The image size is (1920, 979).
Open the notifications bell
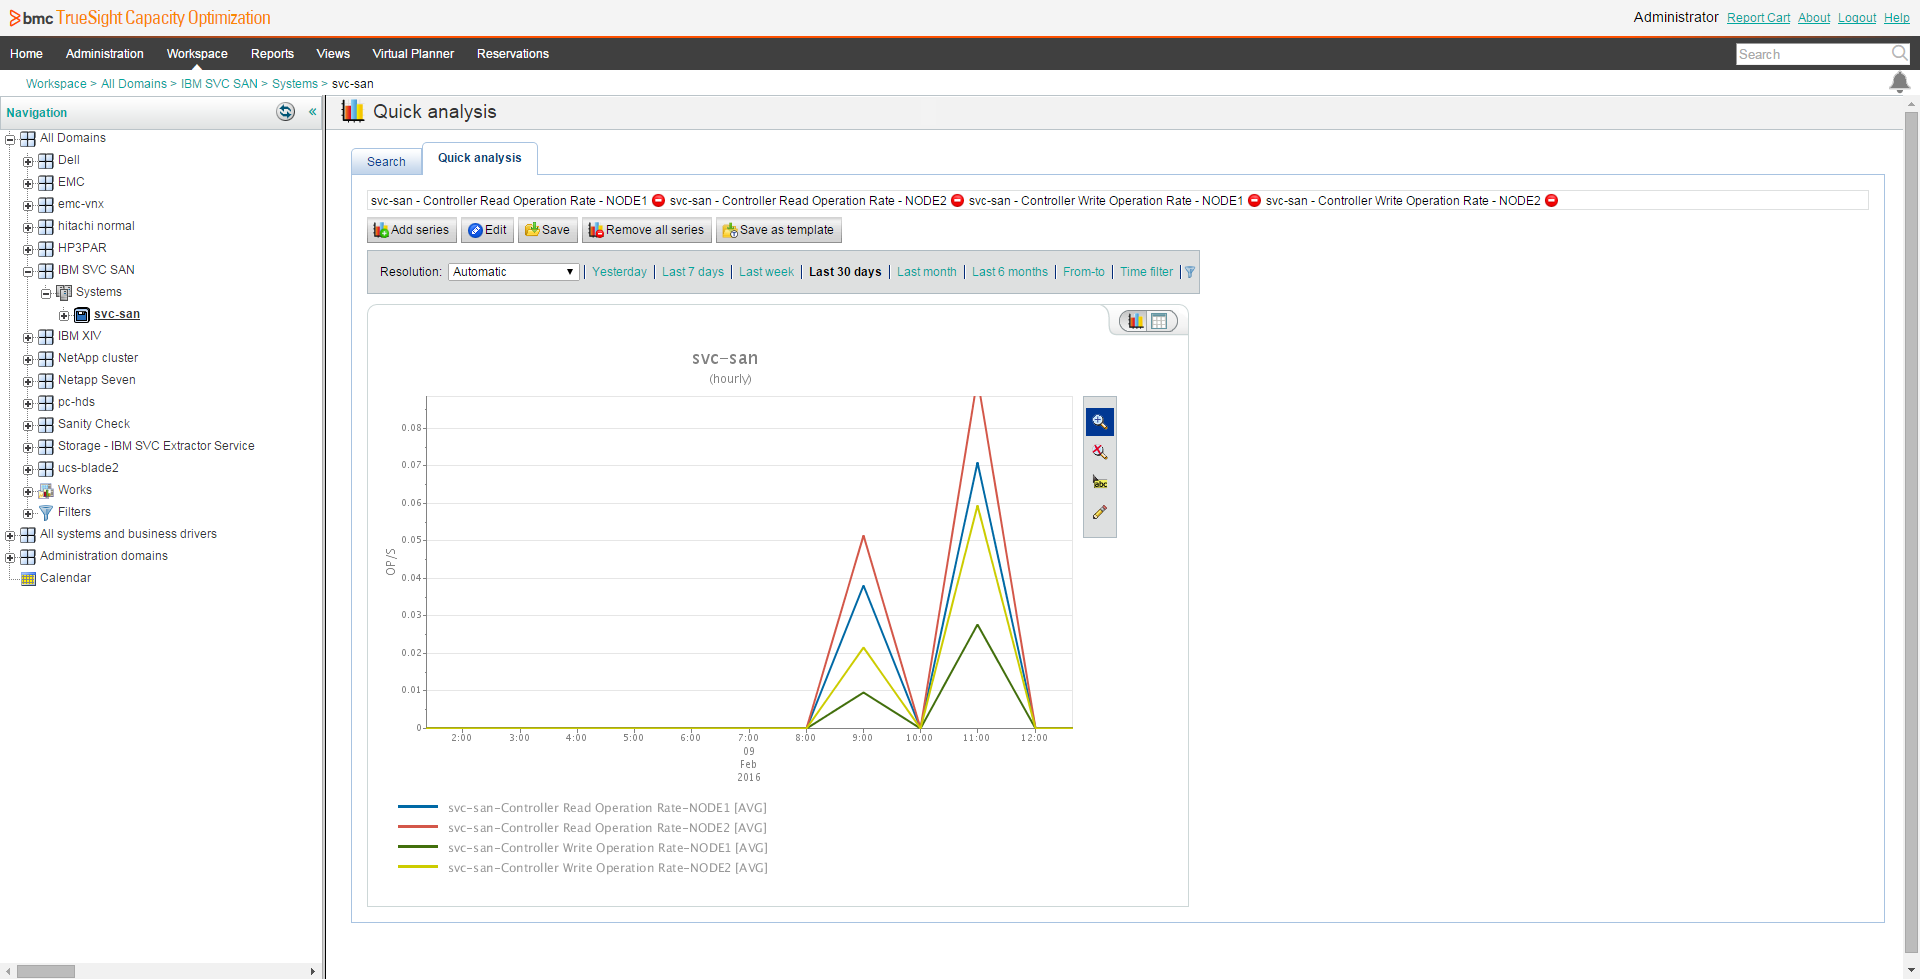click(x=1899, y=83)
